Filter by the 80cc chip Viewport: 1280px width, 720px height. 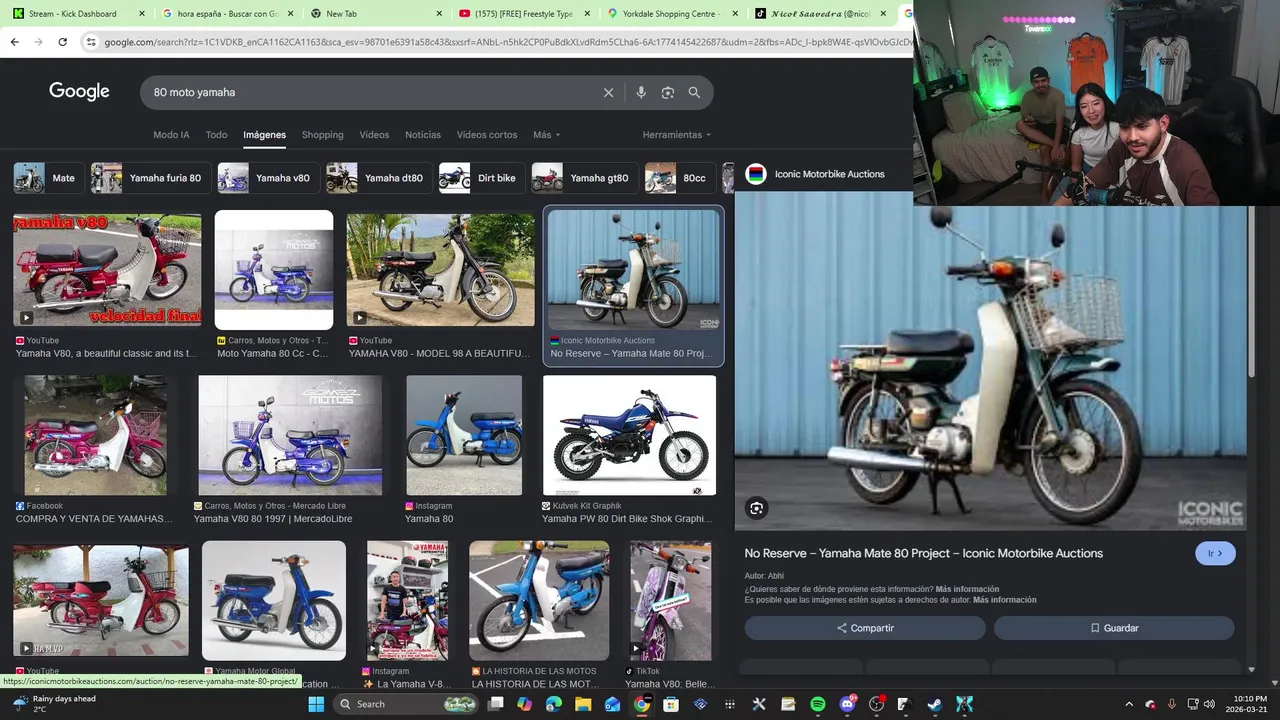[680, 178]
